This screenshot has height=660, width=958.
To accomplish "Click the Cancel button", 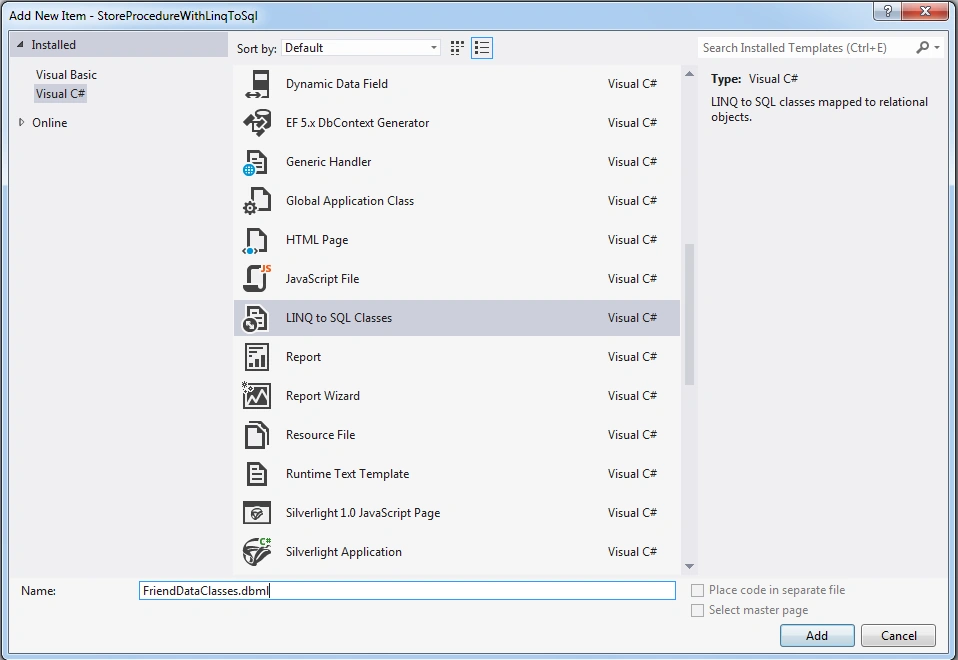I will (898, 636).
